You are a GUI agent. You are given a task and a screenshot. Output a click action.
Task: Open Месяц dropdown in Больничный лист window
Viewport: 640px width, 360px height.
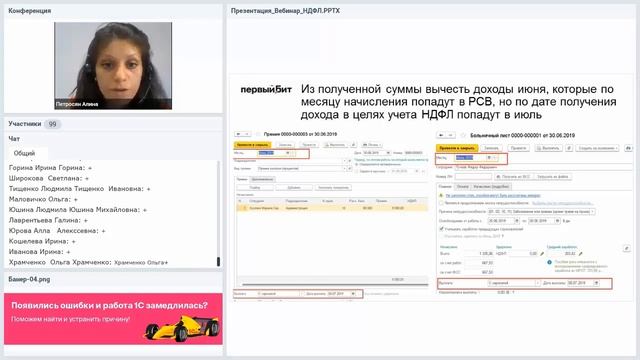point(489,158)
